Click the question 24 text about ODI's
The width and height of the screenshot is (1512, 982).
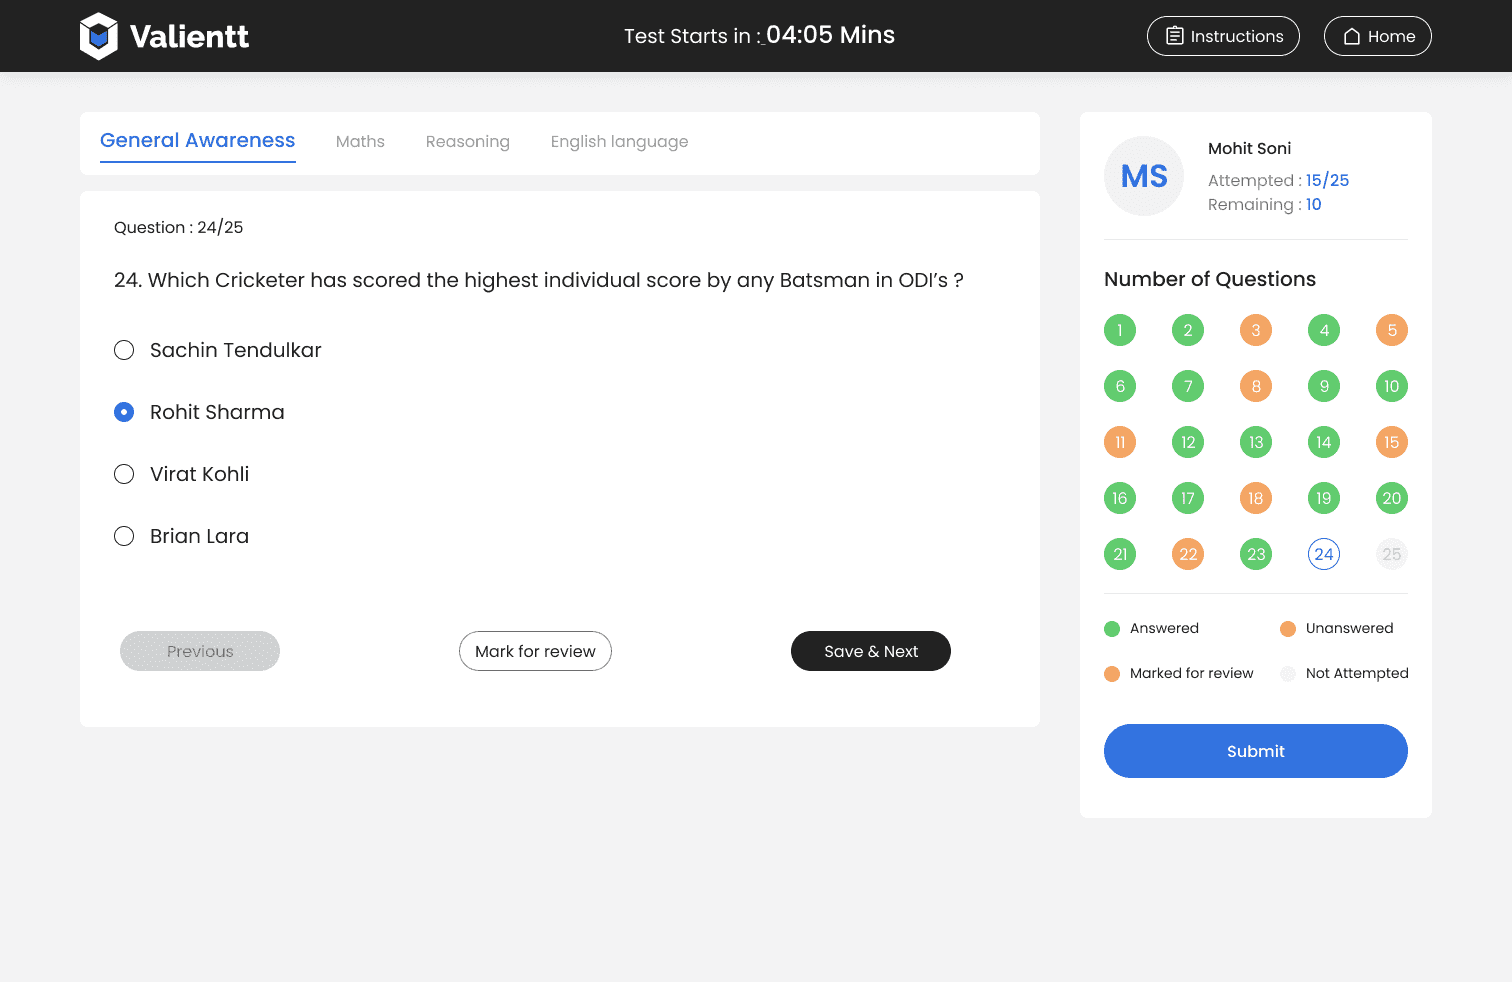pos(539,280)
